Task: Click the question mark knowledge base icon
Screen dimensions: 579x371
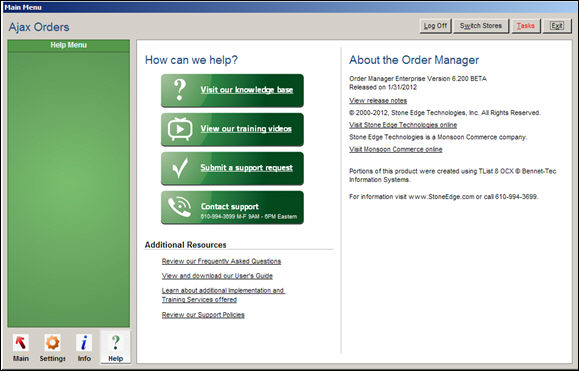Action: pyautogui.click(x=179, y=90)
